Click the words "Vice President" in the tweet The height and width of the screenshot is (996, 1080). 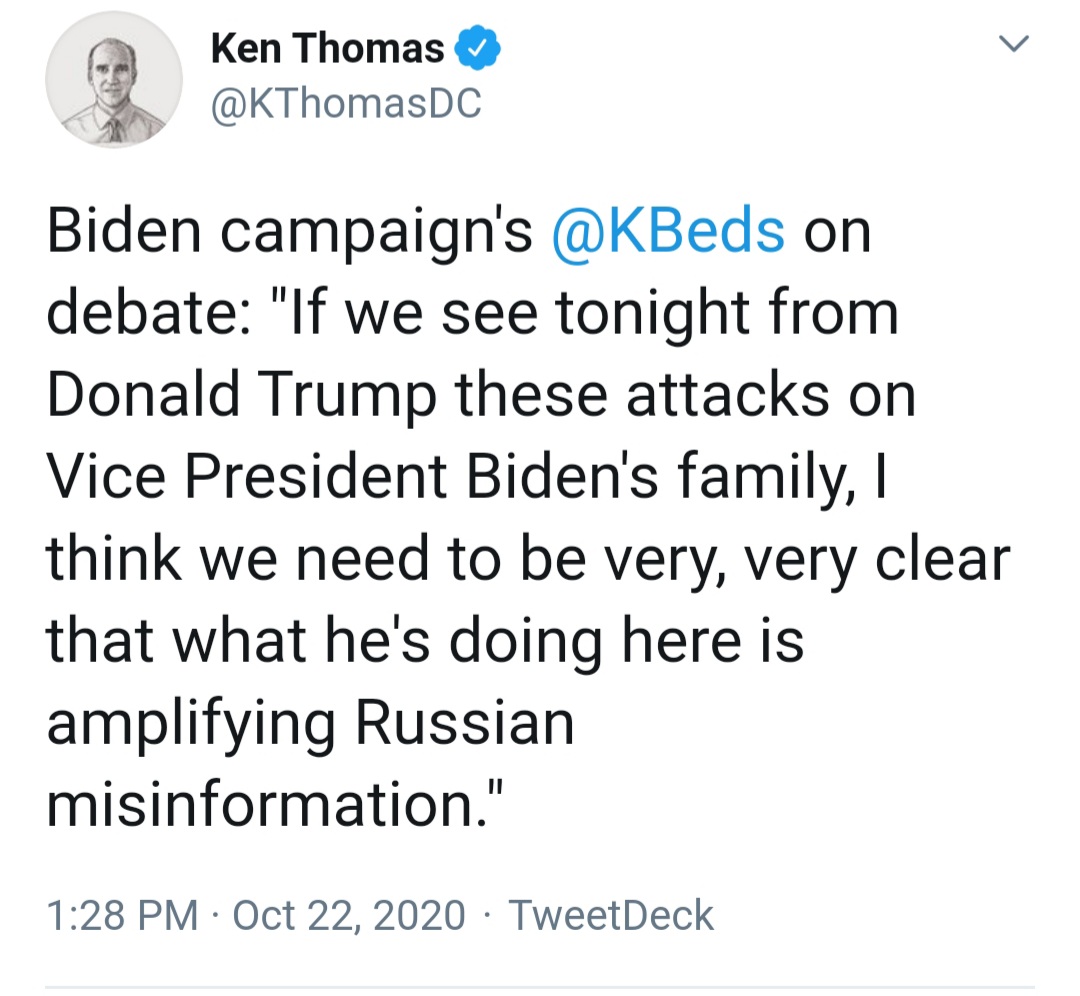coord(247,476)
